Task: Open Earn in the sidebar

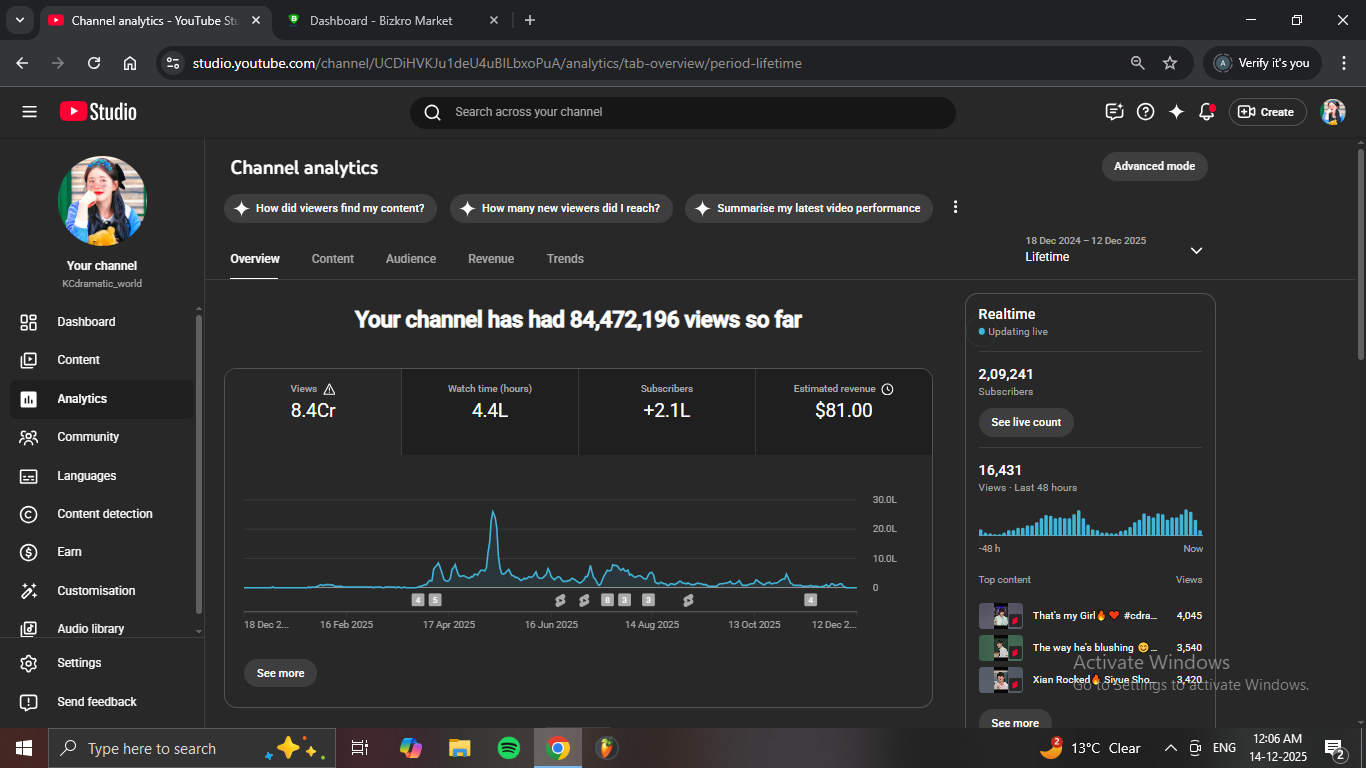Action: 69,552
